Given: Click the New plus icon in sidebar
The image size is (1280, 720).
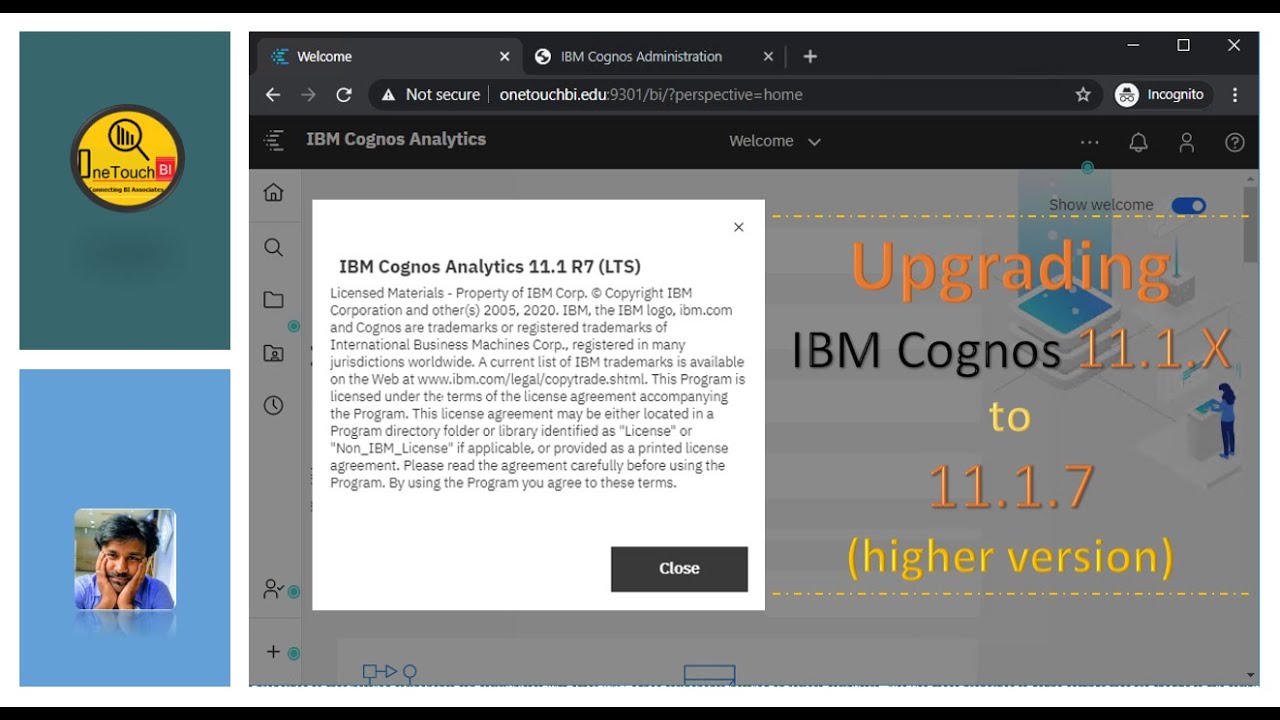Looking at the screenshot, I should tap(273, 652).
